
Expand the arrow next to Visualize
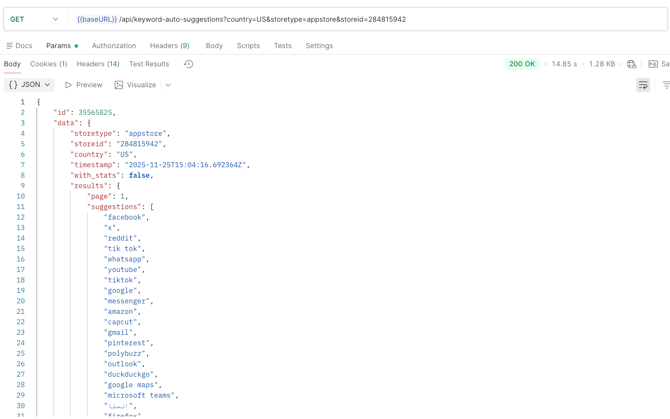[168, 85]
